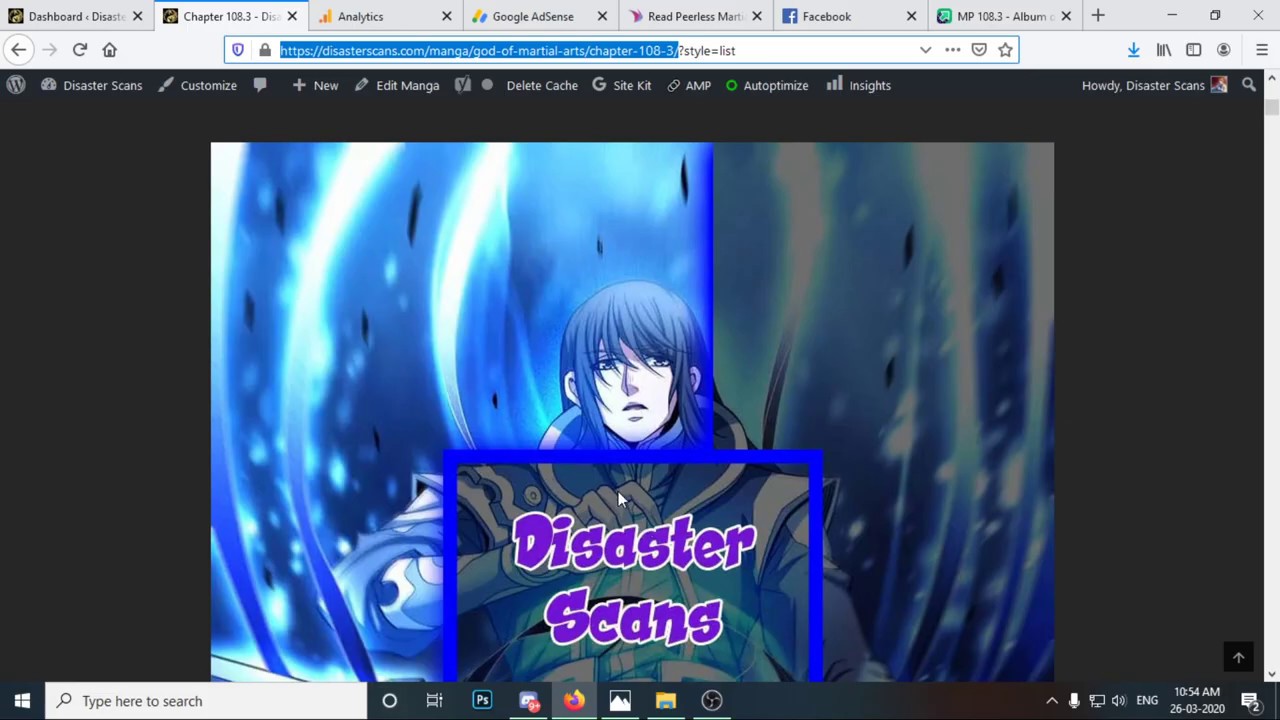Open the Google AdSense tab
Viewport: 1280px width, 720px height.
click(532, 16)
